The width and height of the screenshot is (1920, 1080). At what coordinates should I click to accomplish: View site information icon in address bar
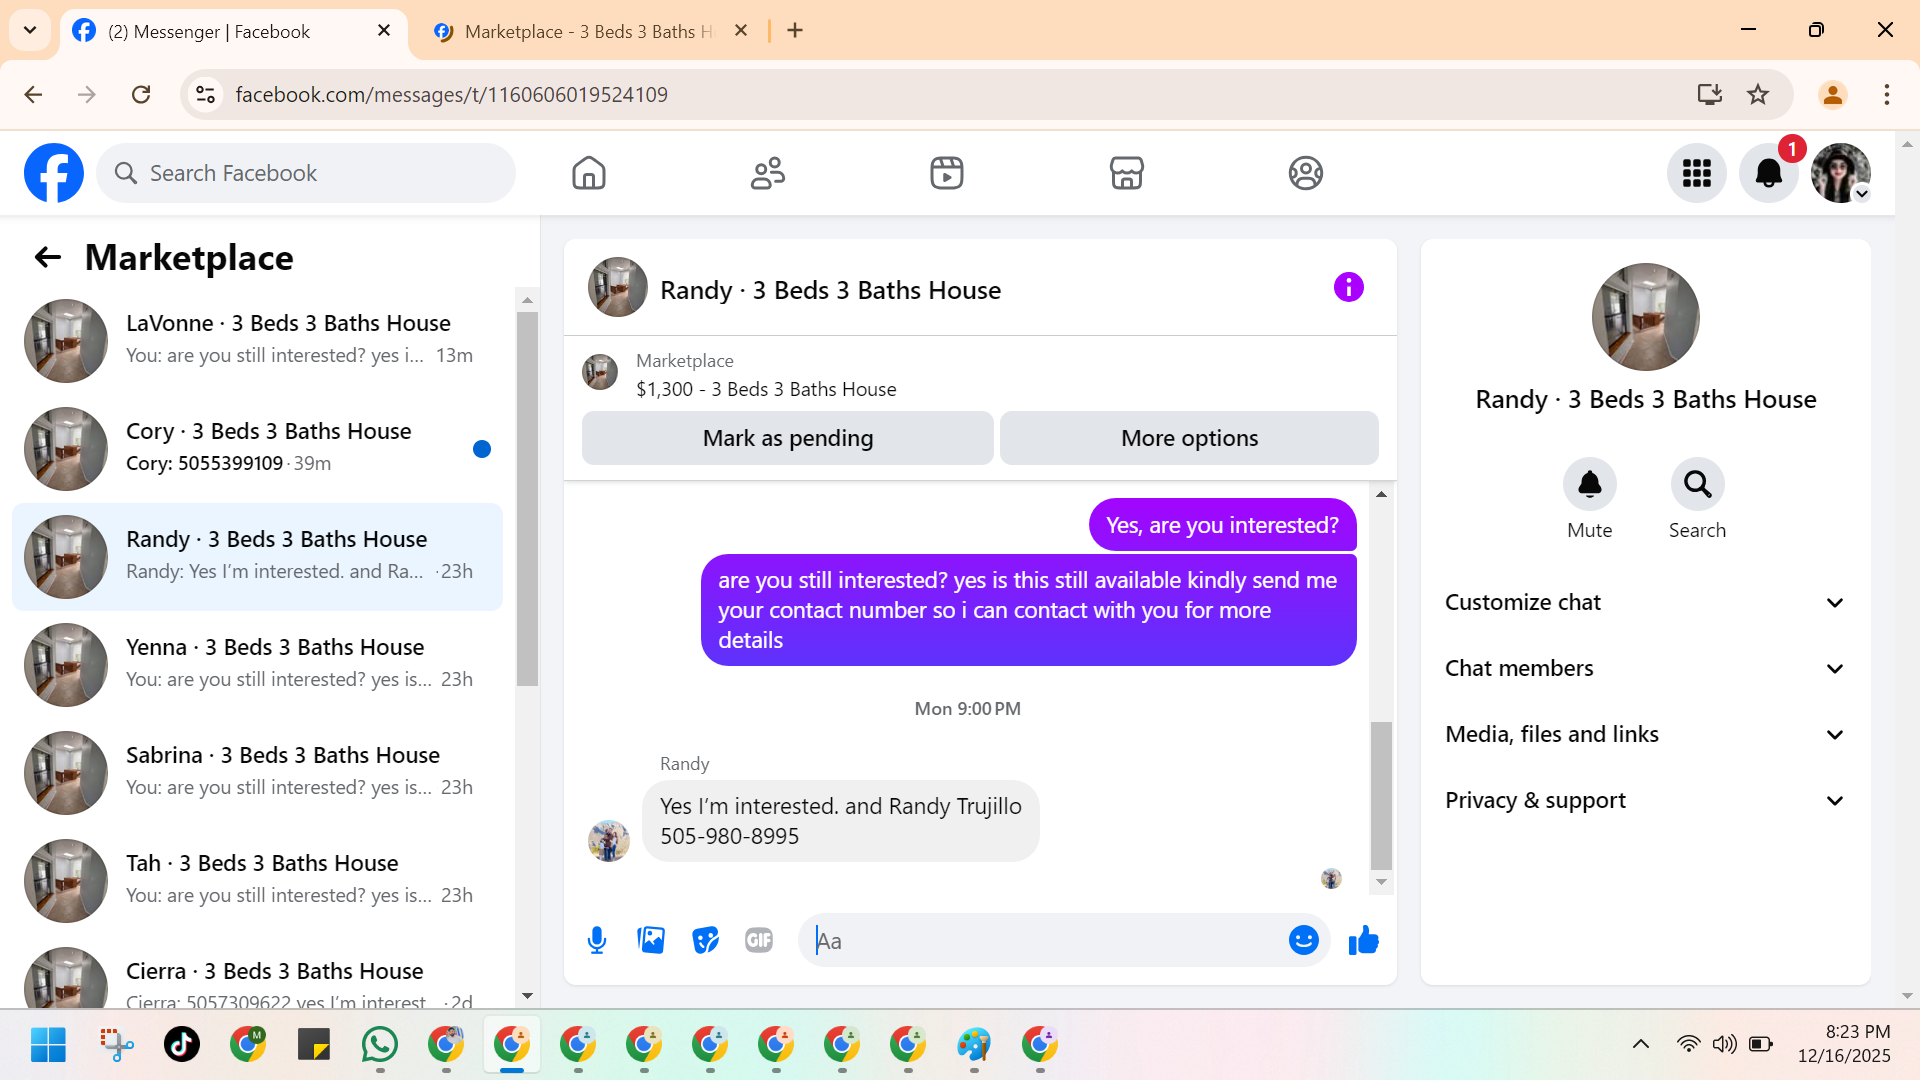pos(205,94)
